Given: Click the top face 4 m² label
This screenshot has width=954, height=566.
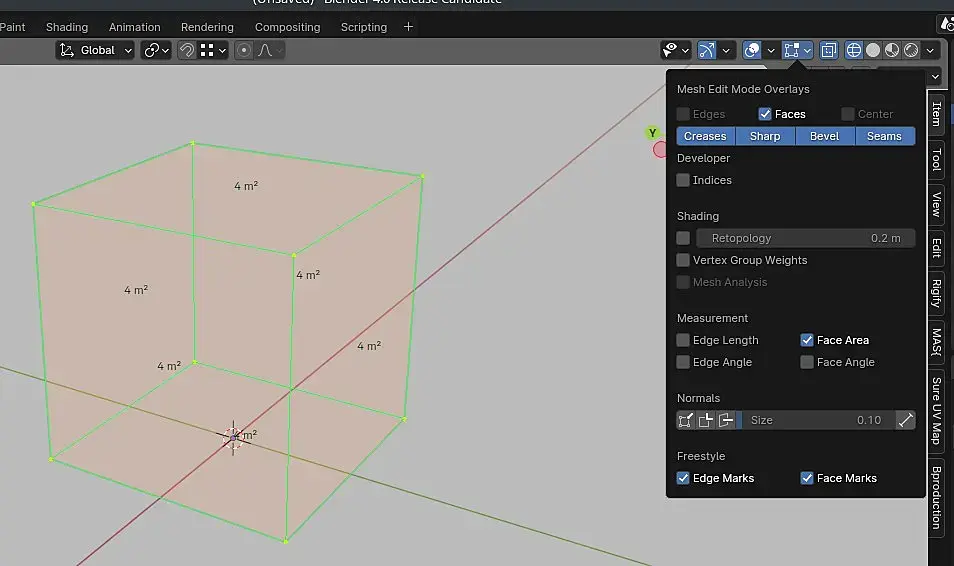Looking at the screenshot, I should [246, 186].
